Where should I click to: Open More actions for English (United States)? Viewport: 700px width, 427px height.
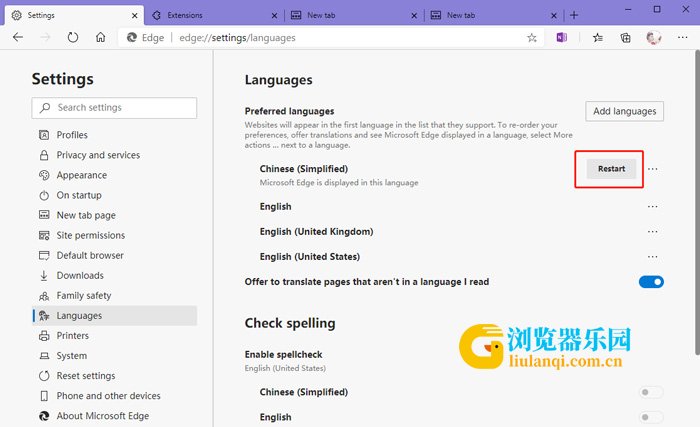tap(652, 257)
